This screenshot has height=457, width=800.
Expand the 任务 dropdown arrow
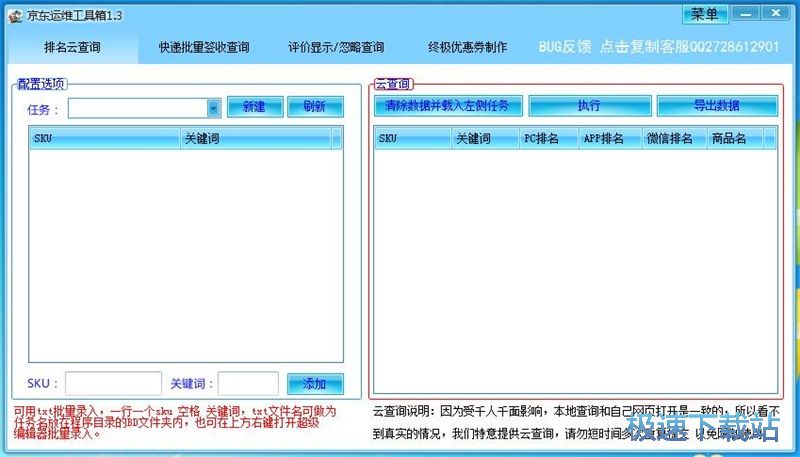coord(214,108)
